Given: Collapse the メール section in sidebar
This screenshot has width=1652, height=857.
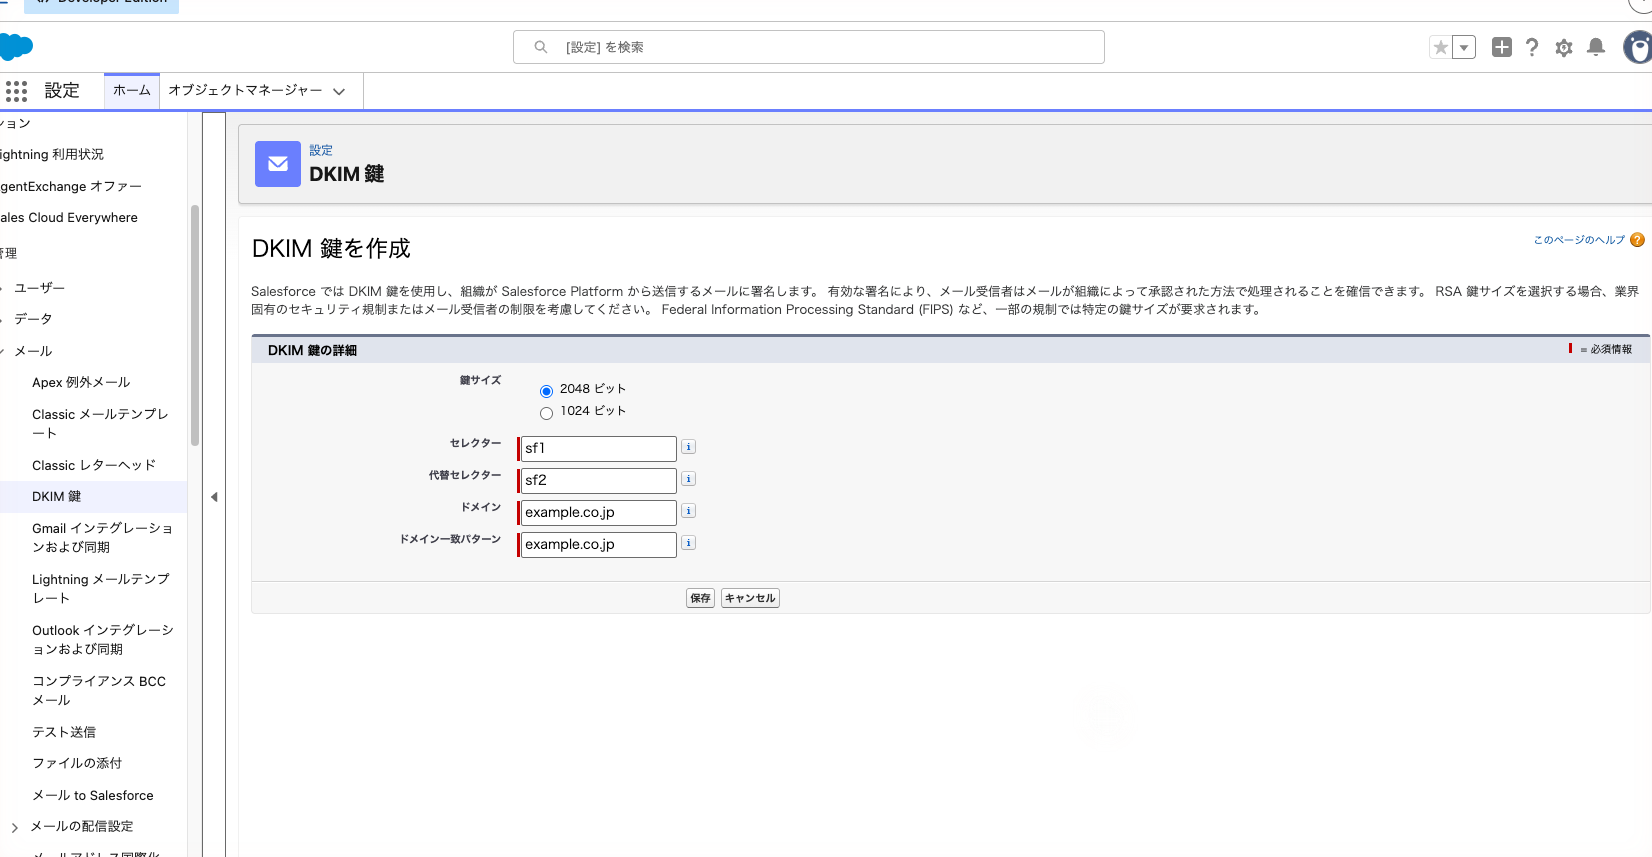Looking at the screenshot, I should point(3,351).
